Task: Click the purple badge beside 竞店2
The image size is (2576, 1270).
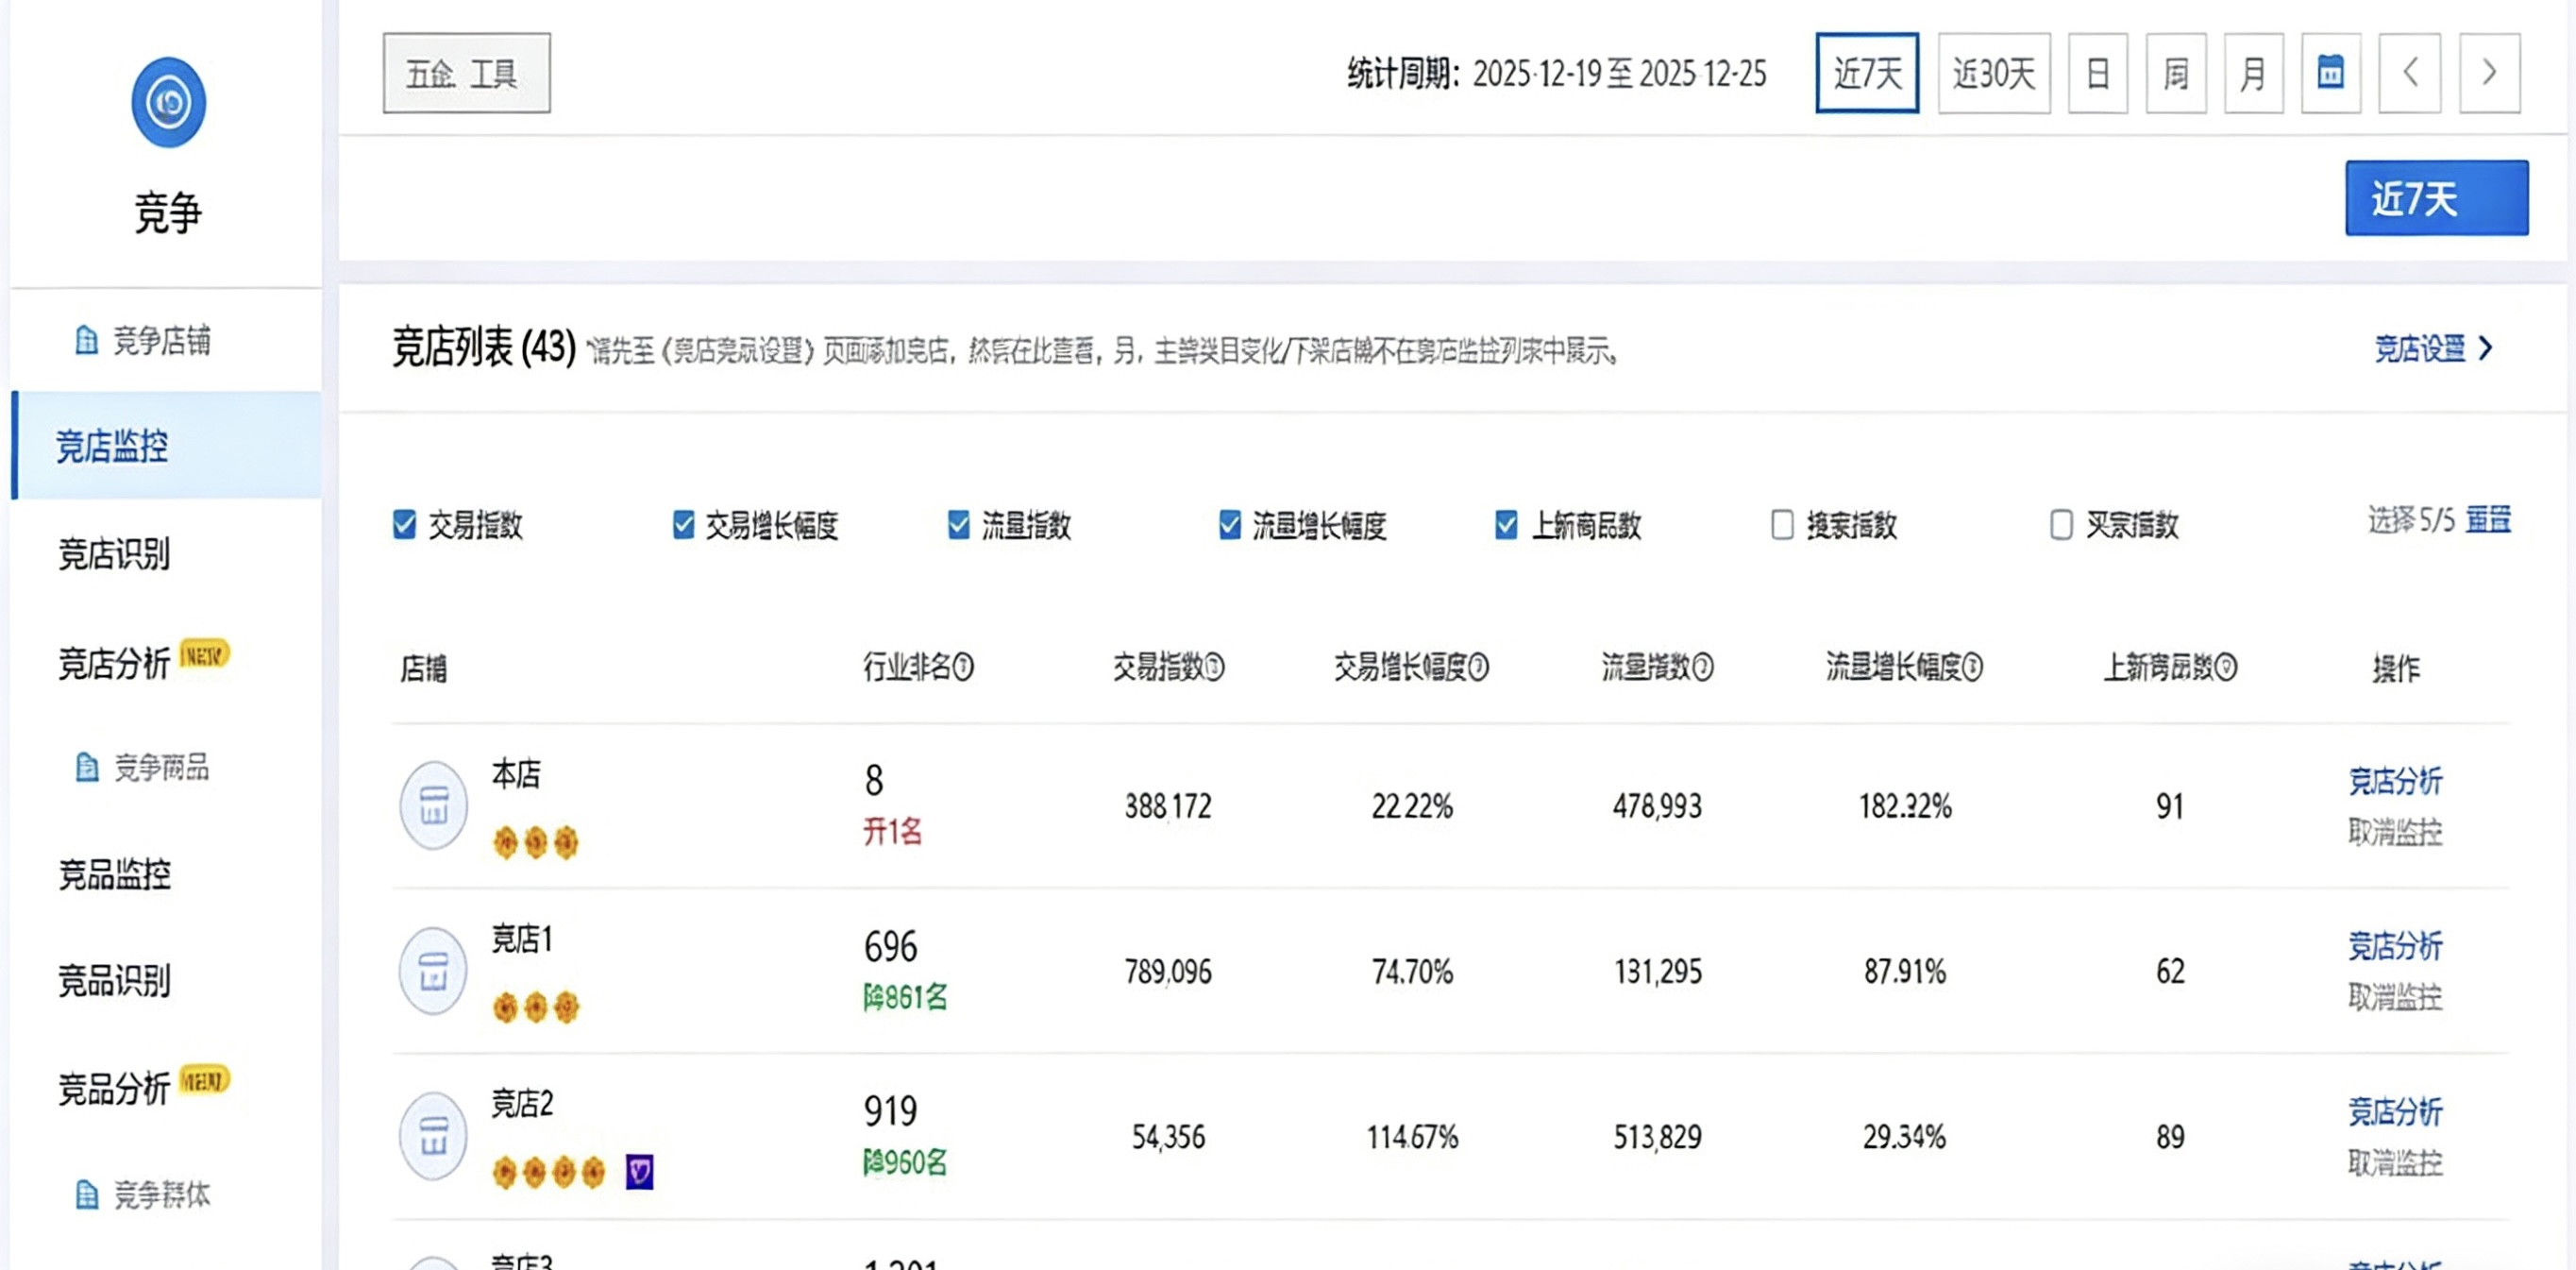Action: coord(639,1171)
